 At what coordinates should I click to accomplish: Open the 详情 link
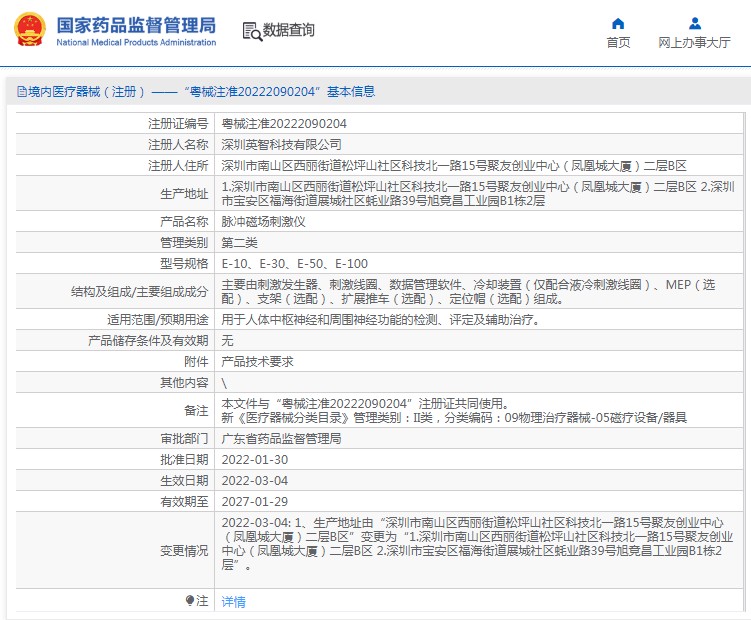pyautogui.click(x=233, y=602)
